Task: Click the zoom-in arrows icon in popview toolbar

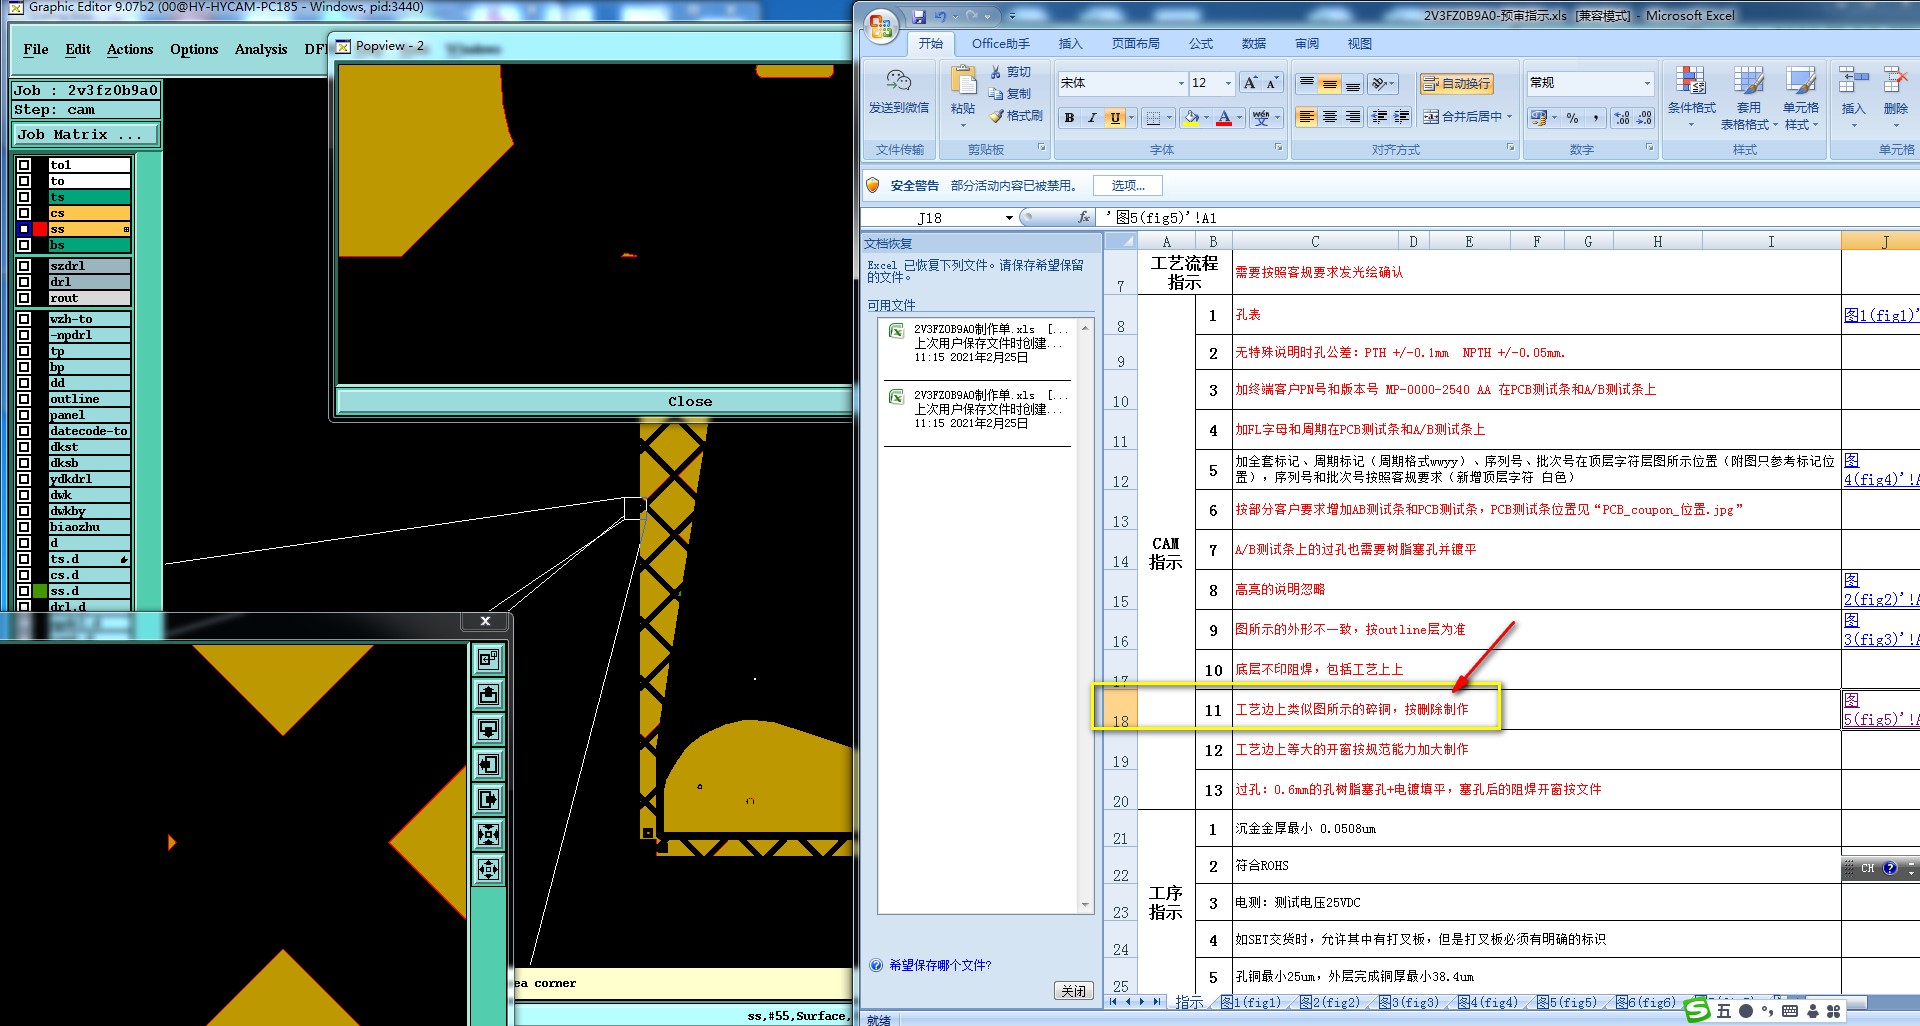Action: (488, 834)
